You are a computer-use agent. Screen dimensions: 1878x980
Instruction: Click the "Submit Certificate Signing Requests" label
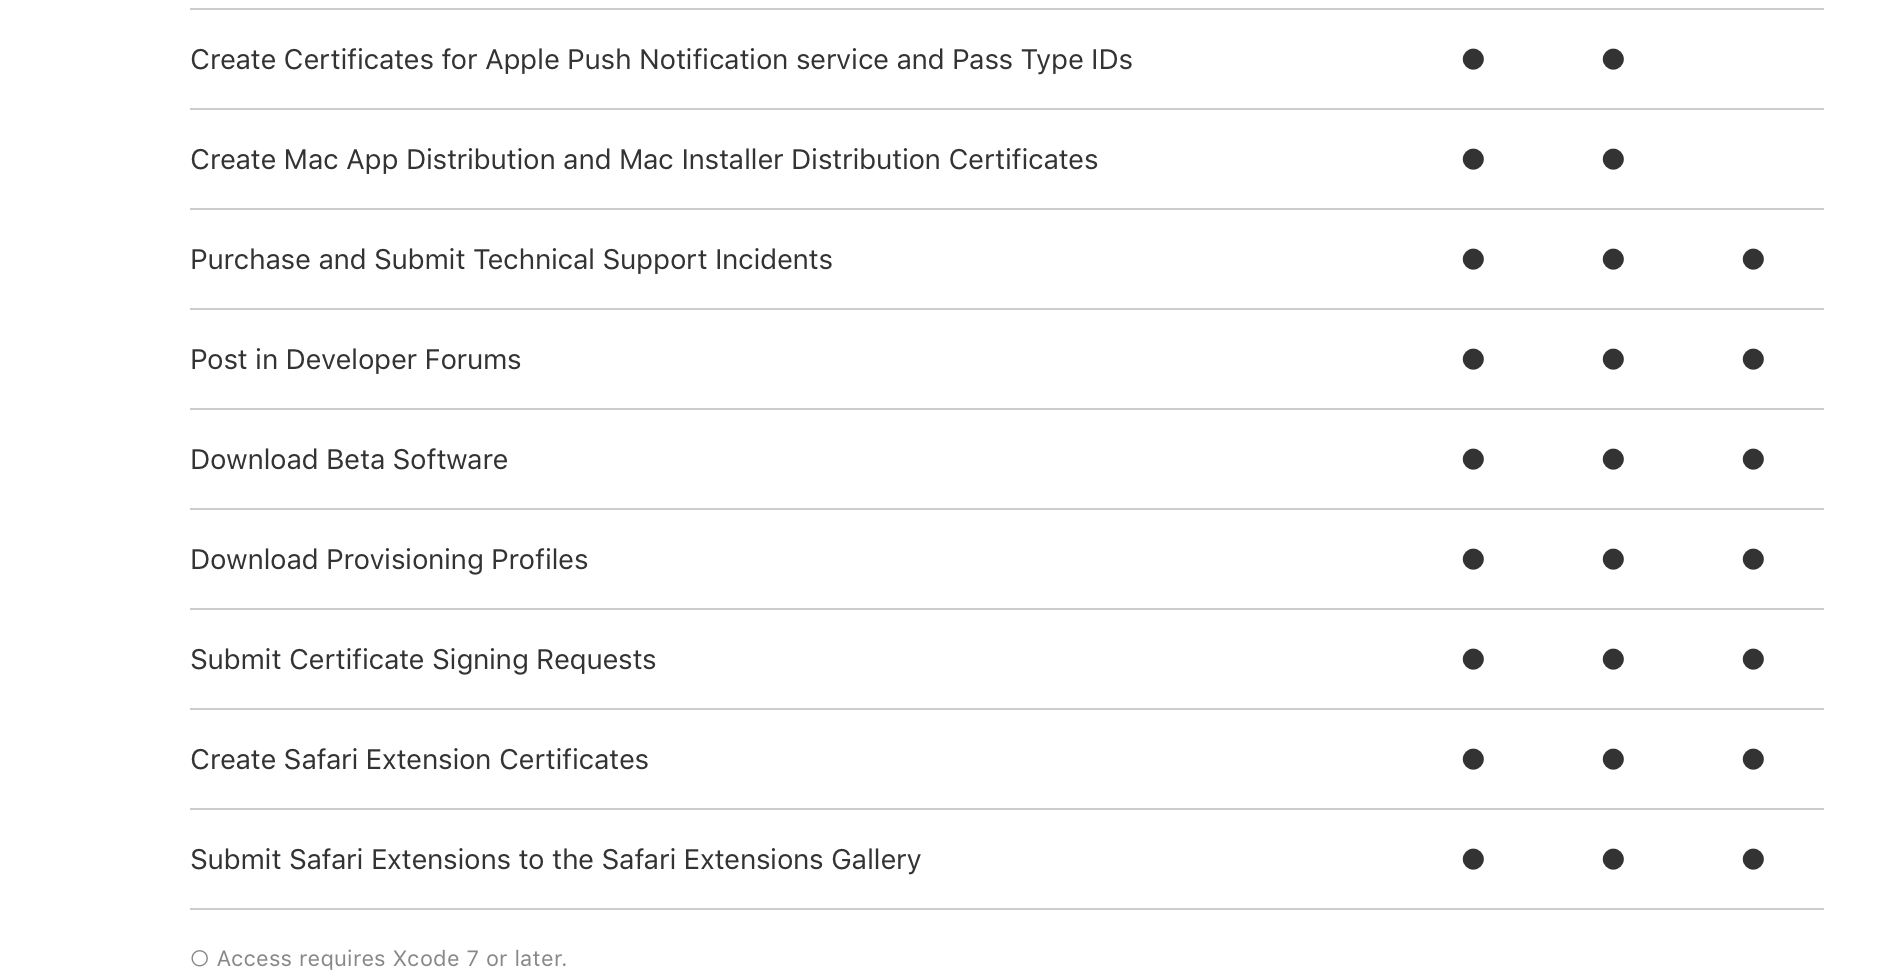pos(423,660)
